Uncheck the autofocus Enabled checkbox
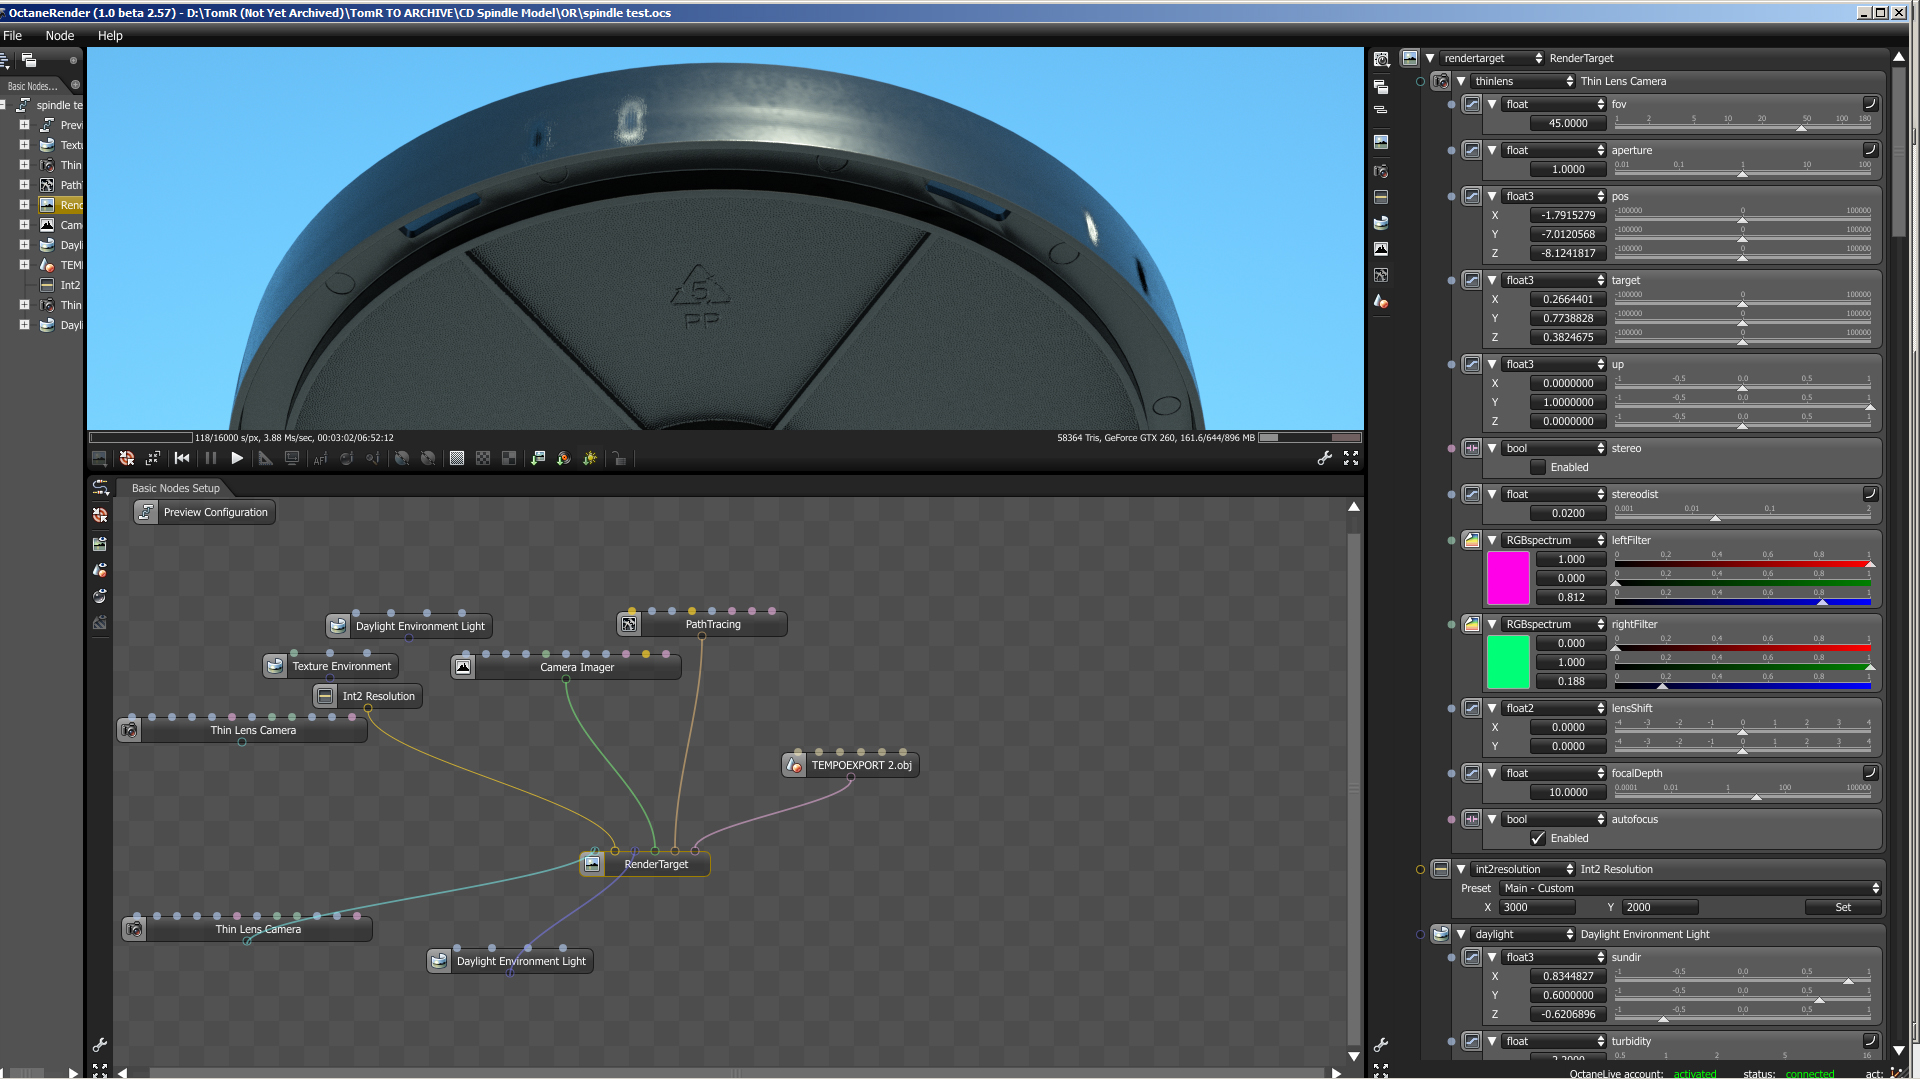 click(1538, 839)
